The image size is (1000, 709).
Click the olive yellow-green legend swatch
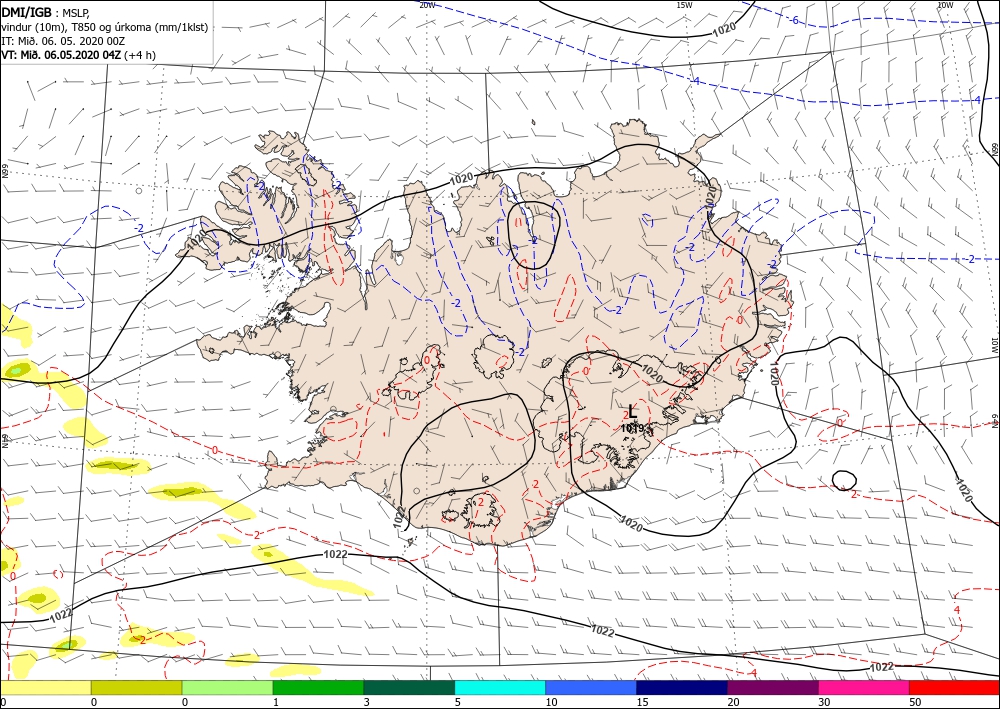click(x=136, y=687)
